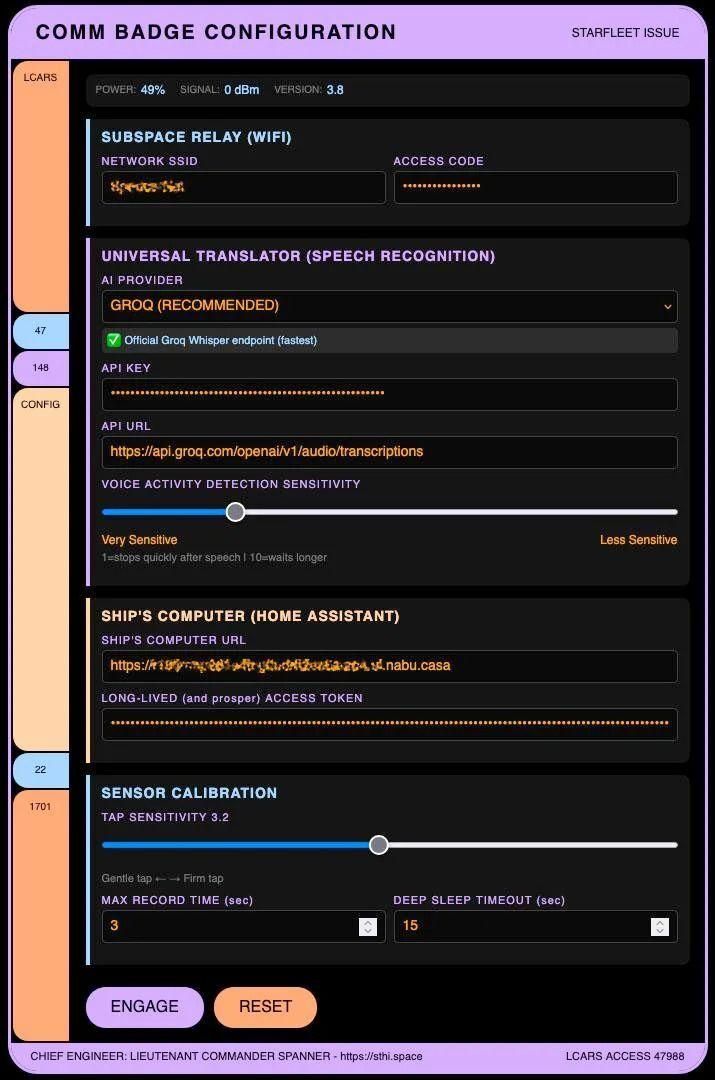Click the Engage button
Viewport: 715px width, 1080px height.
(x=145, y=1007)
